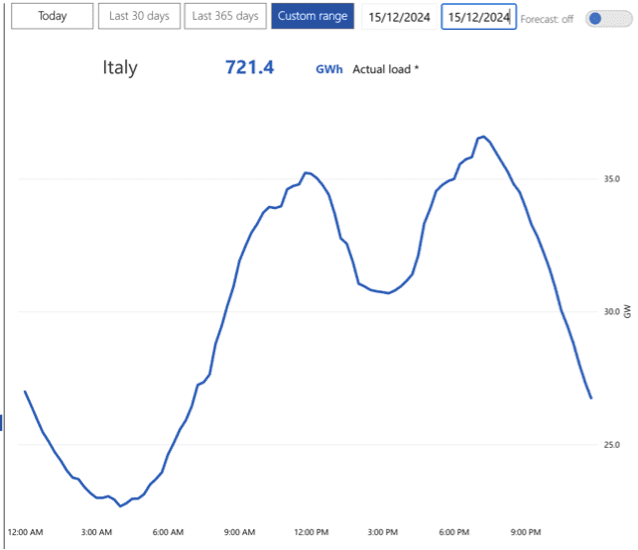Click the 12:00 PM x-axis label
Image resolution: width=638 pixels, height=550 pixels.
point(311,532)
